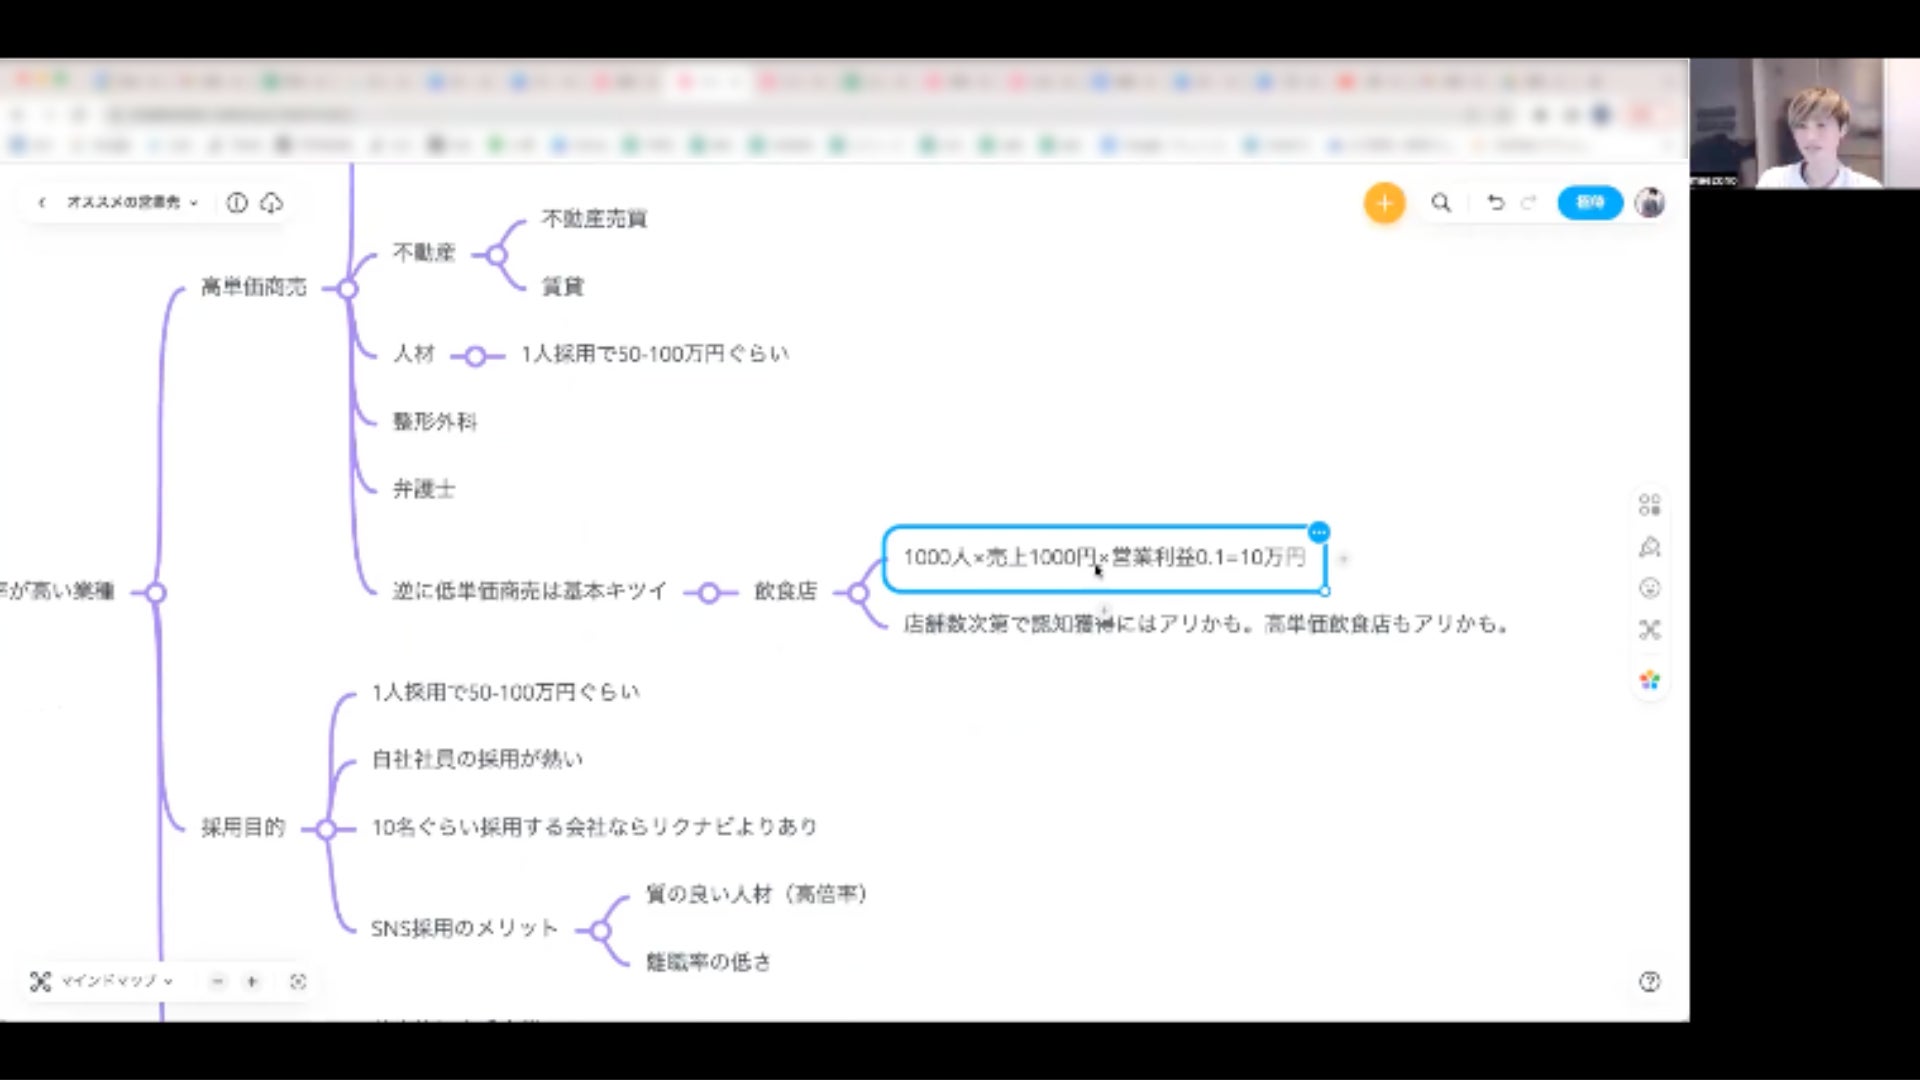Click the help question mark icon
The image size is (1920, 1080).
tap(1650, 982)
